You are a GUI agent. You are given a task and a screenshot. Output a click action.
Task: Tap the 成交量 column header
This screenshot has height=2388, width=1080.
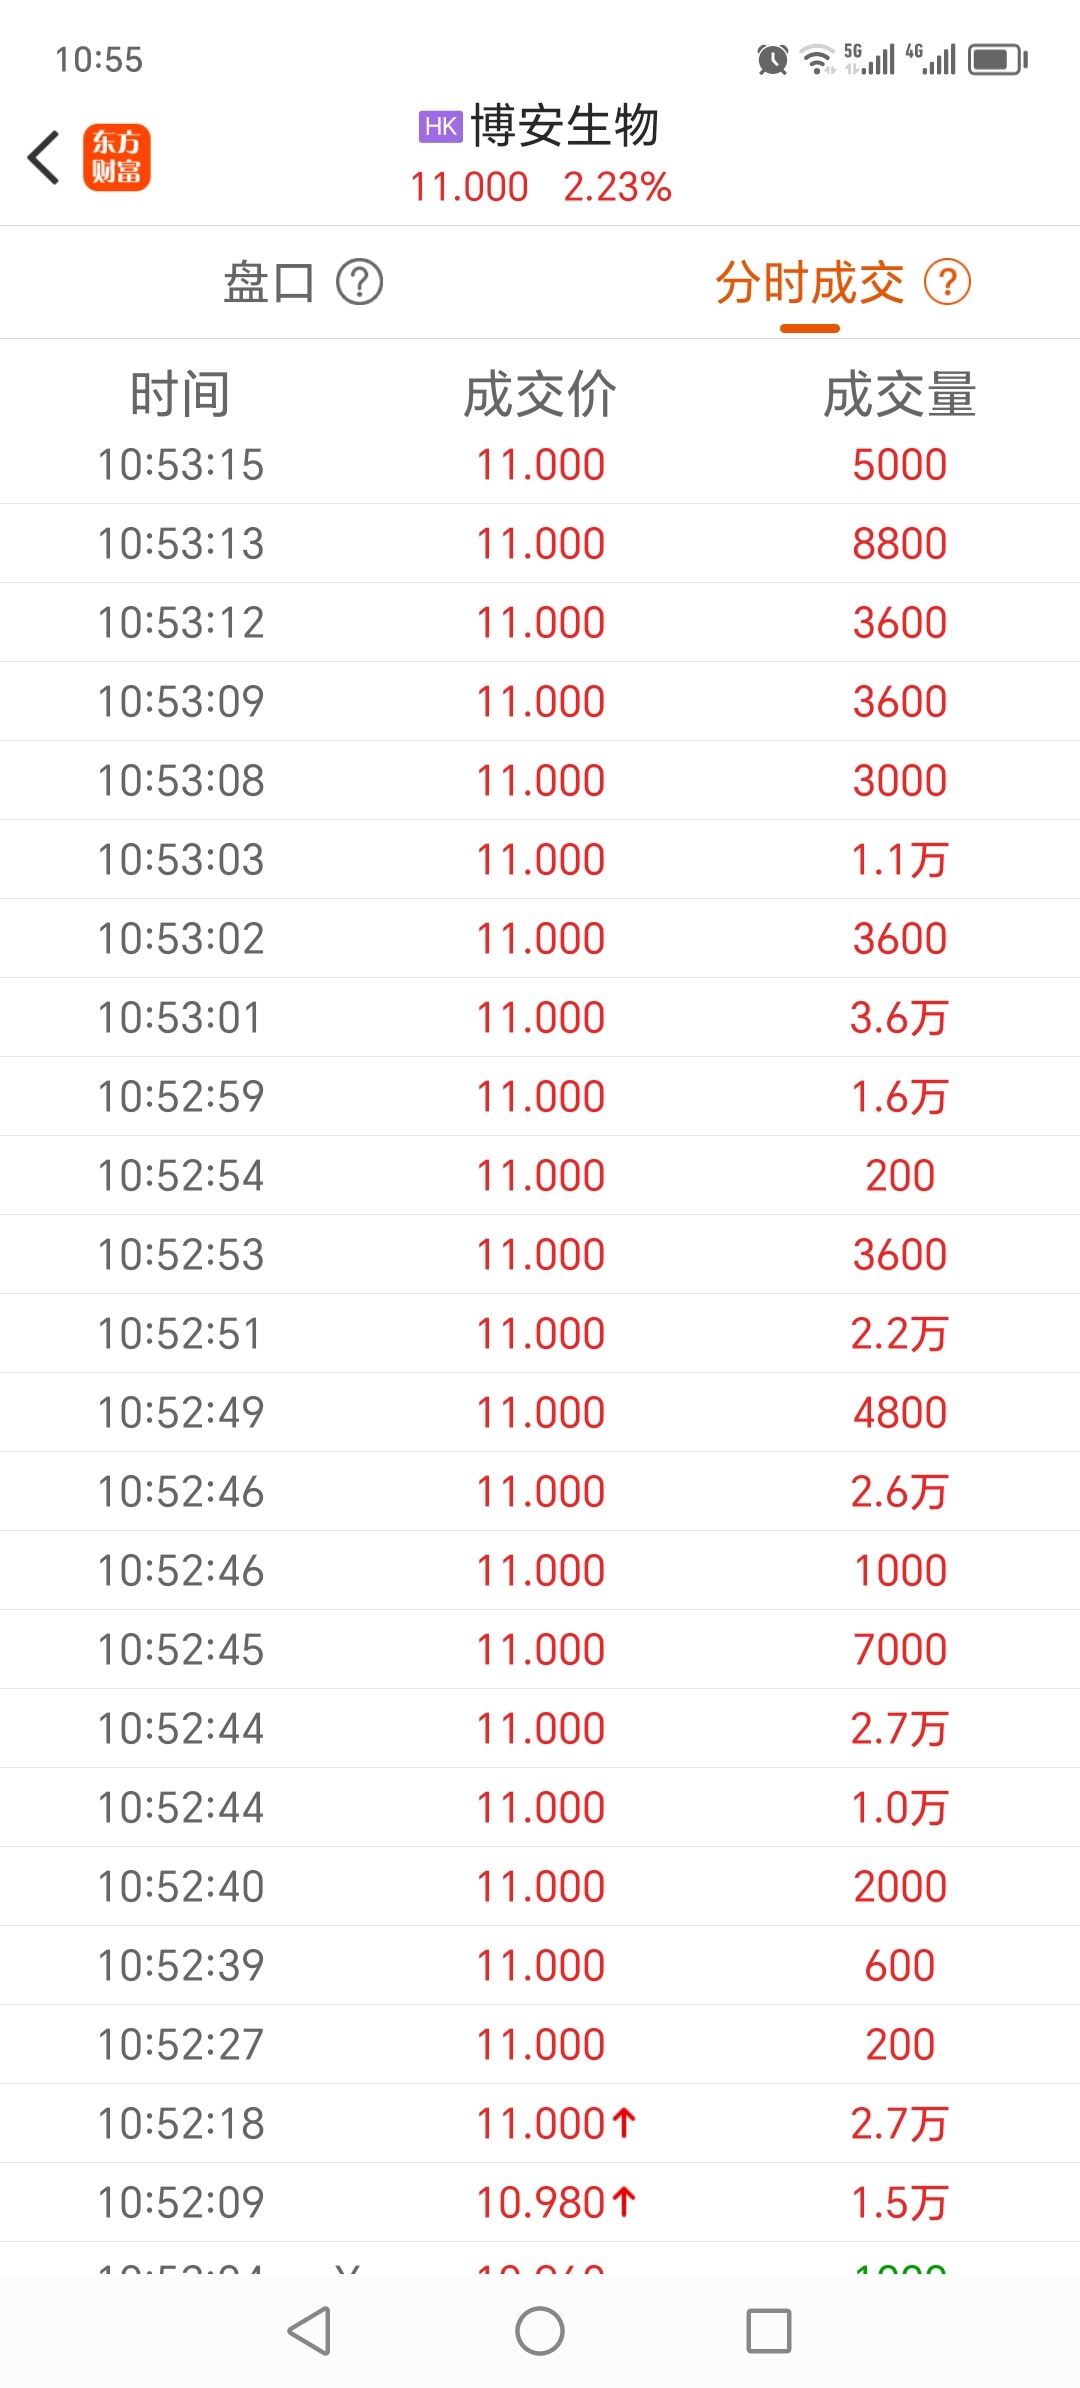click(x=900, y=394)
